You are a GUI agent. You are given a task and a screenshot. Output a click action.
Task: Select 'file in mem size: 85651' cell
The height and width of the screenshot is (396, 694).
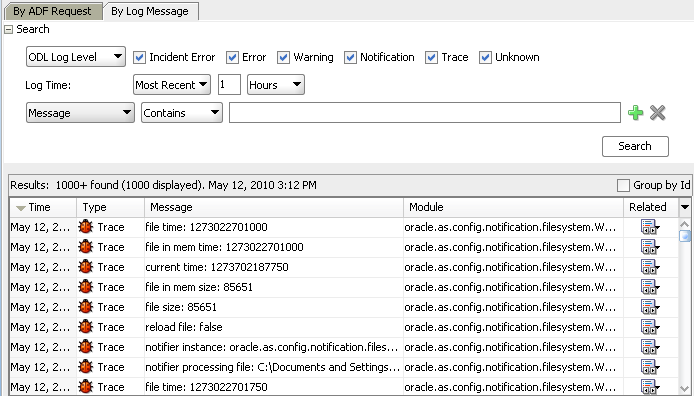pyautogui.click(x=274, y=287)
